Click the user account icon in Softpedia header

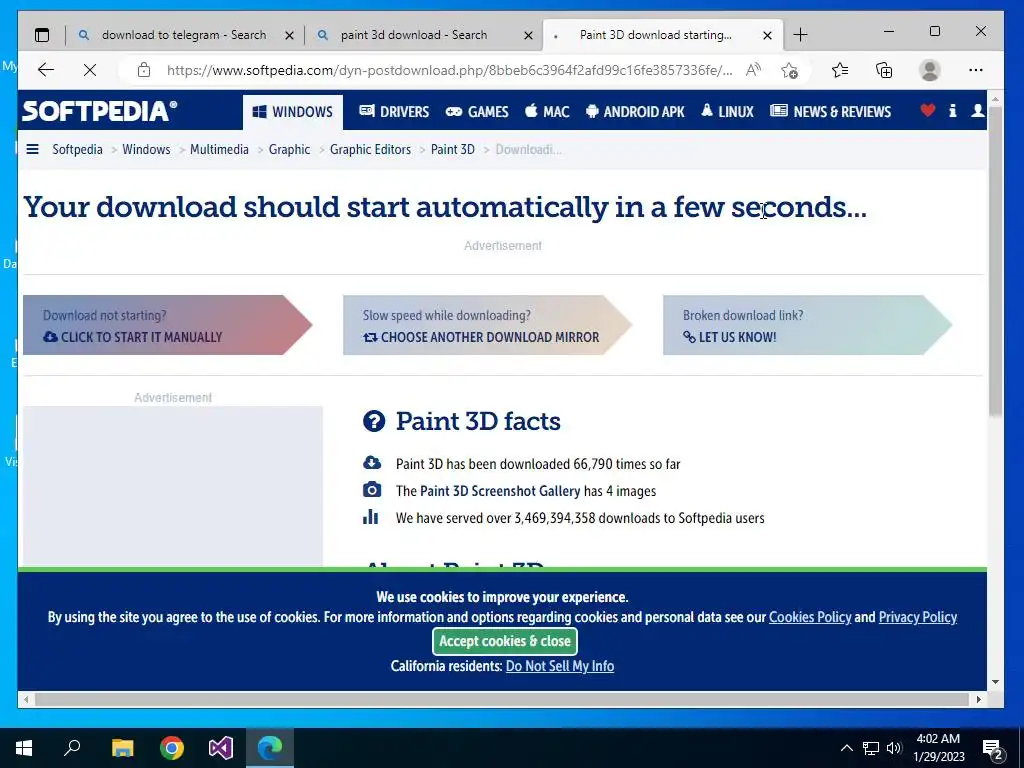pyautogui.click(x=978, y=110)
